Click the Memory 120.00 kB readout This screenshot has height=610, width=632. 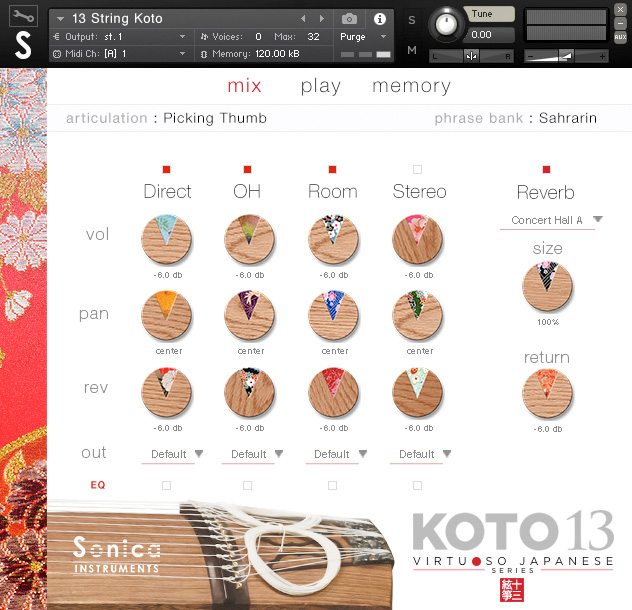[277, 54]
